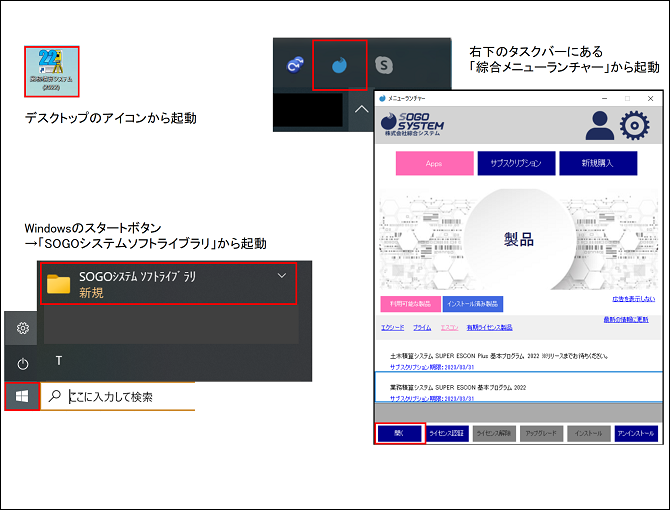
Task: Click the 開く button
Action: (x=400, y=434)
